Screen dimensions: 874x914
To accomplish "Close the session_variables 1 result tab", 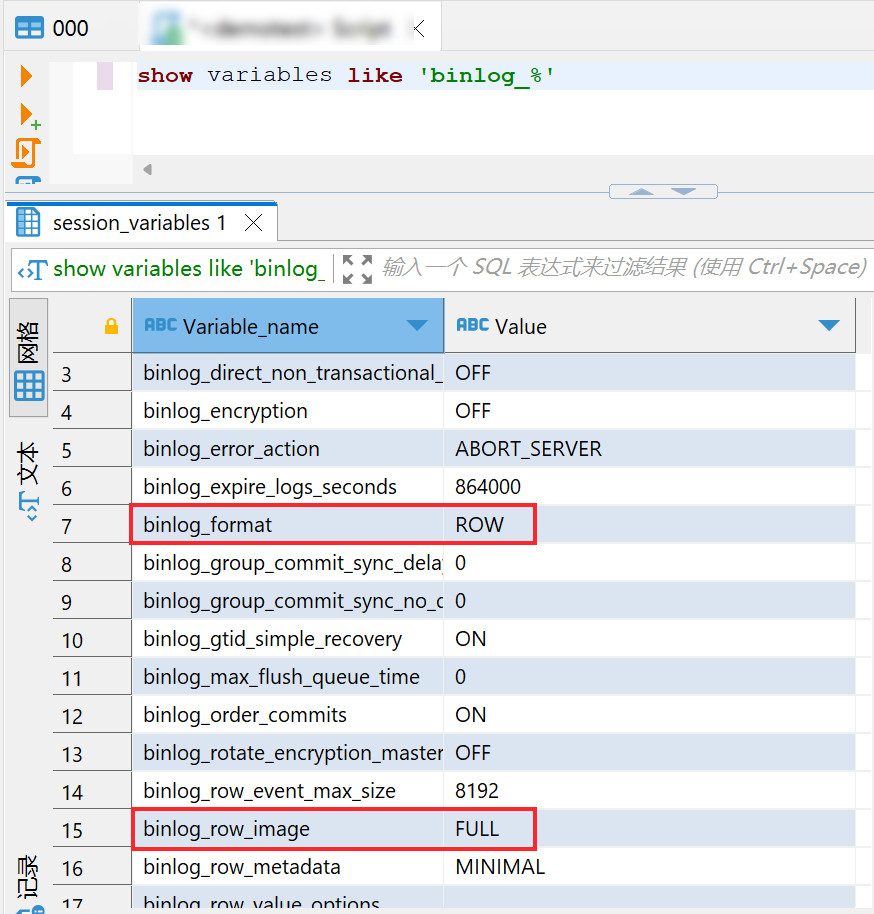I will [254, 223].
